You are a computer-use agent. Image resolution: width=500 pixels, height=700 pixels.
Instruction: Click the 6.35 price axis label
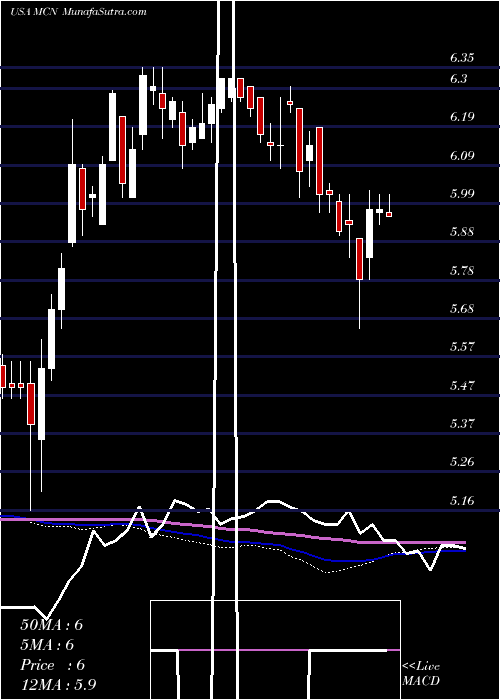(x=462, y=58)
